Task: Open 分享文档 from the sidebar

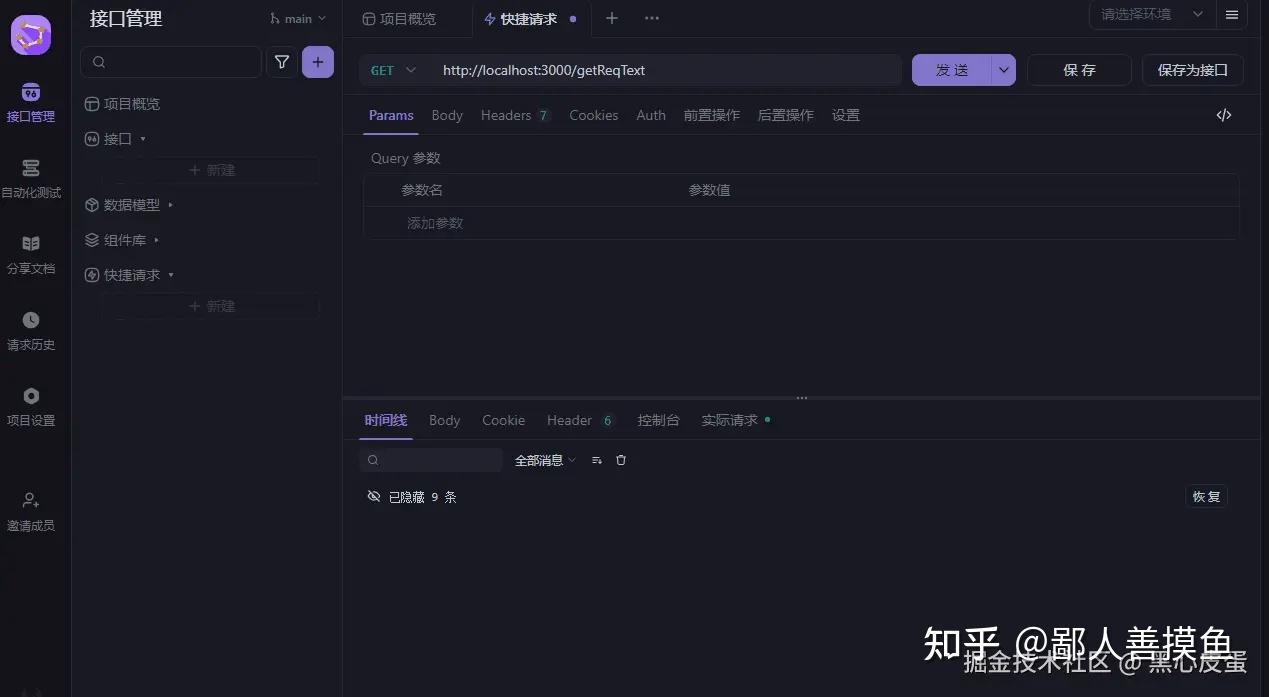Action: coord(31,255)
